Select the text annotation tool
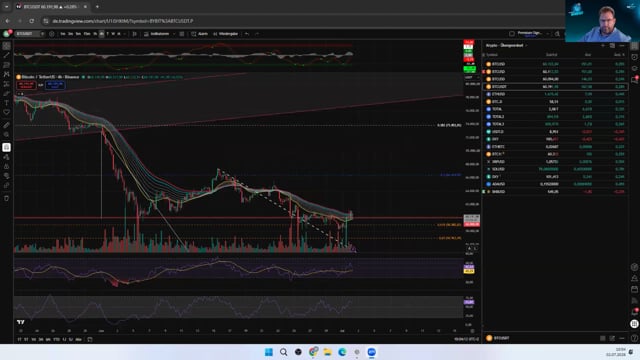Screen dimensions: 640x360 pyautogui.click(x=7, y=103)
